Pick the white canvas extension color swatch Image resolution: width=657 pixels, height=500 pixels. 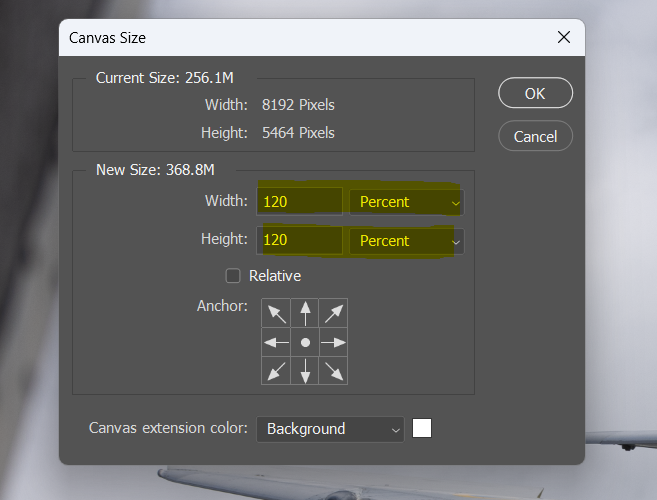click(422, 428)
